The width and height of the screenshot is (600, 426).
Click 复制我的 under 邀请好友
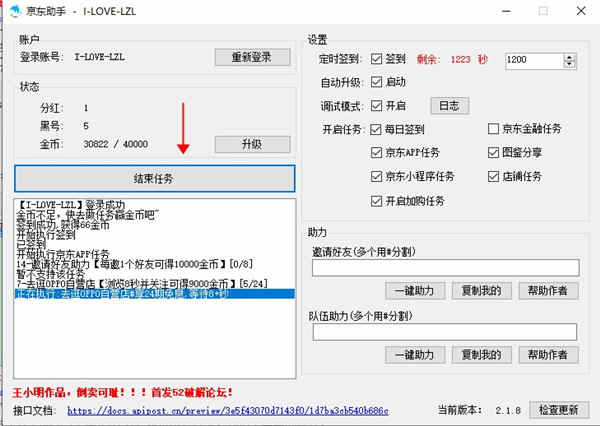pos(481,291)
